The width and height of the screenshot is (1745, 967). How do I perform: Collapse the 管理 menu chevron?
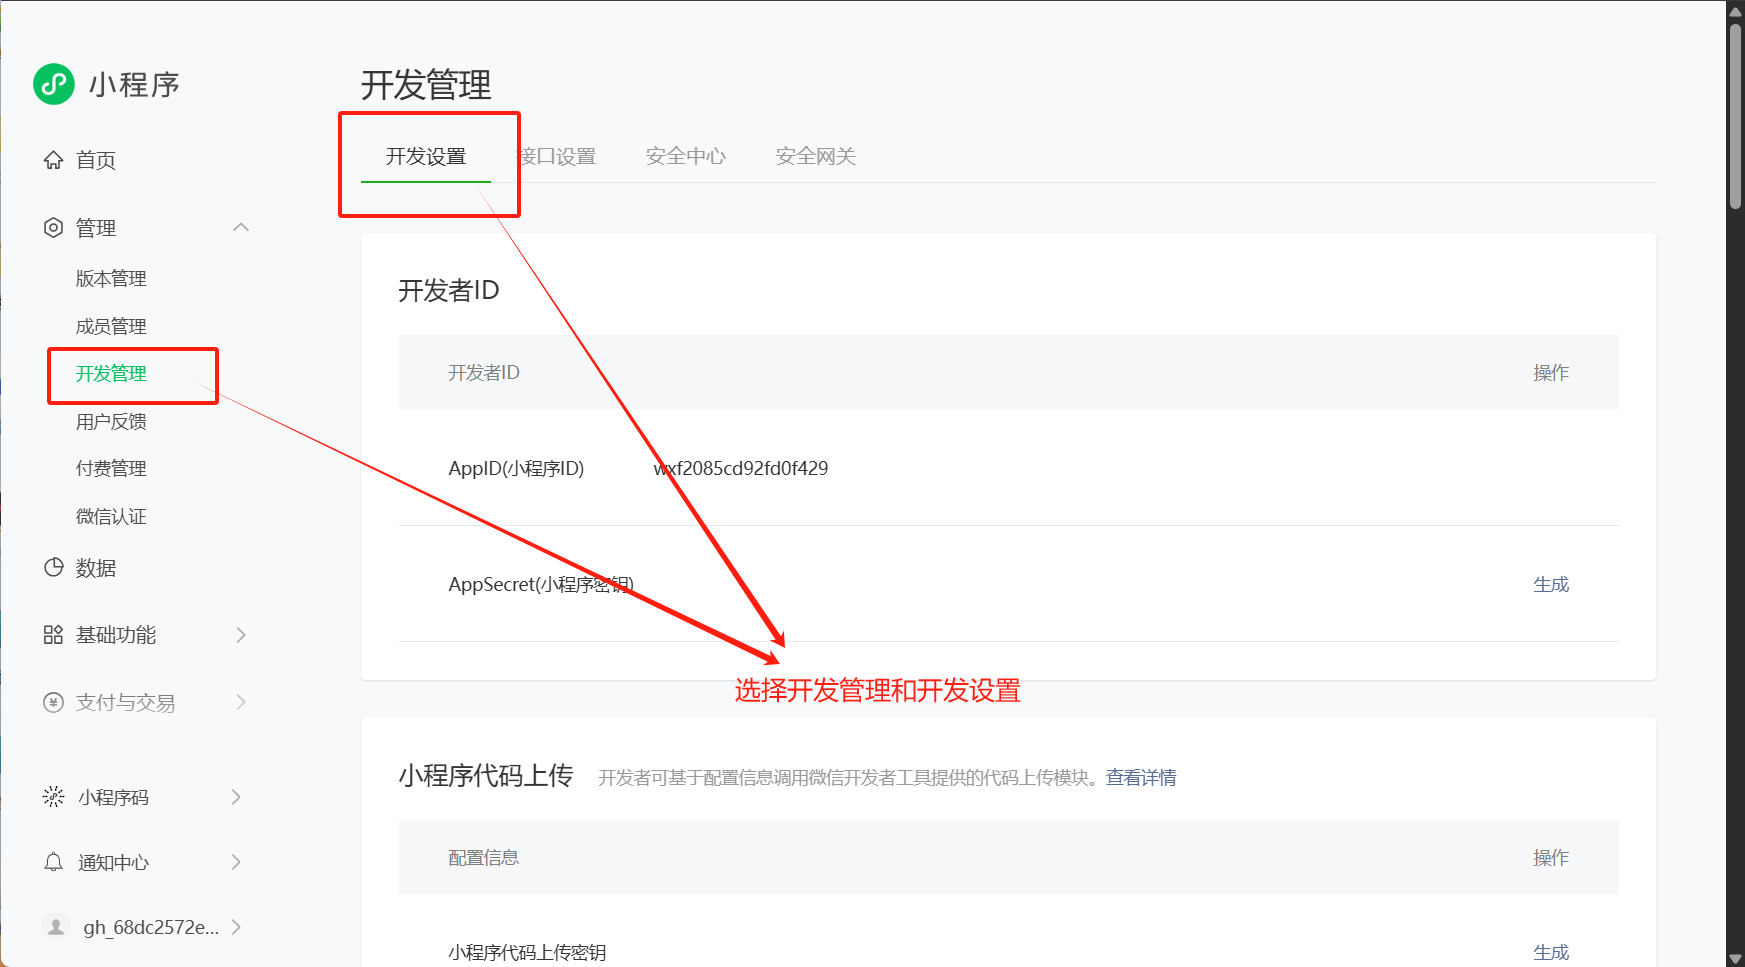tap(241, 228)
